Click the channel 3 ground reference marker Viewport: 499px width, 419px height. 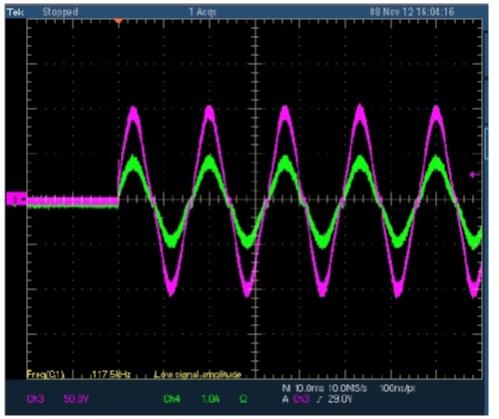16,199
